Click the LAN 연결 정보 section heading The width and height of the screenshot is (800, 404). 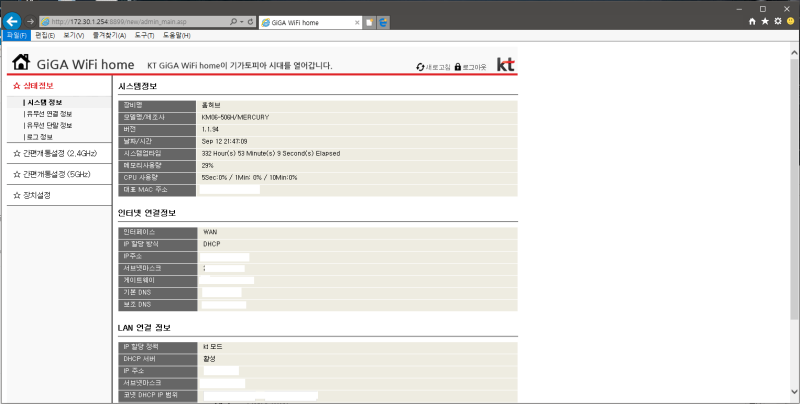point(144,327)
